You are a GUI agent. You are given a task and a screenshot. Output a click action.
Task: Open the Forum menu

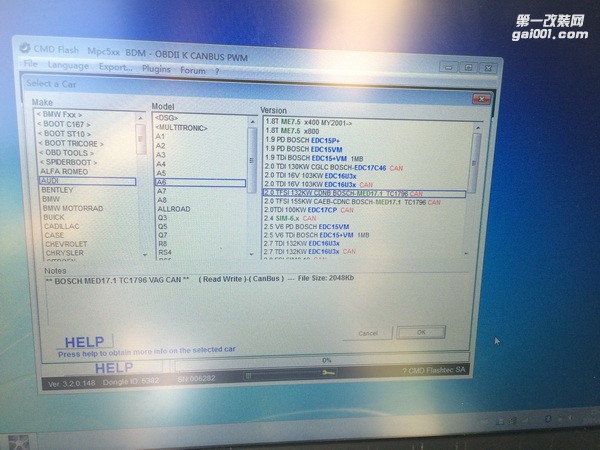[x=193, y=71]
